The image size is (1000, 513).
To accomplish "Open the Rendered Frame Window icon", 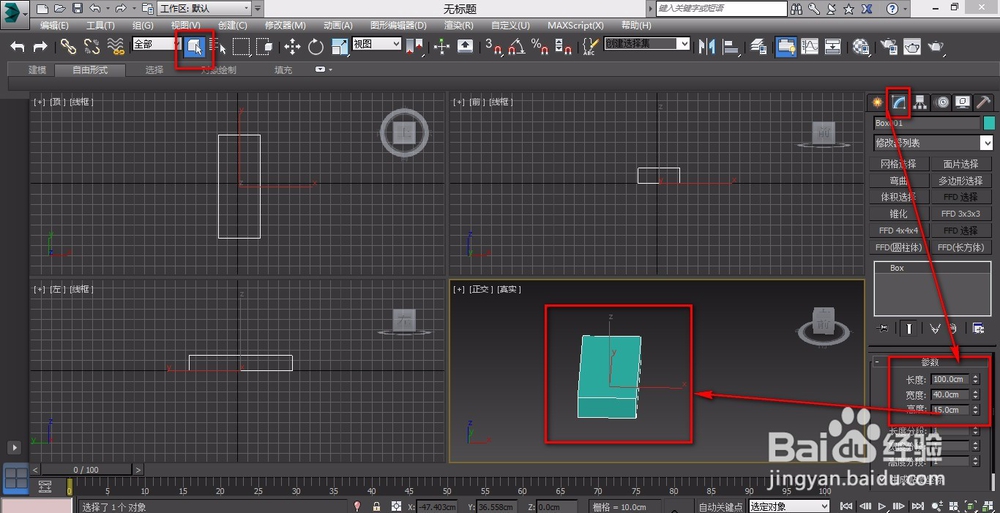I will click(913, 47).
